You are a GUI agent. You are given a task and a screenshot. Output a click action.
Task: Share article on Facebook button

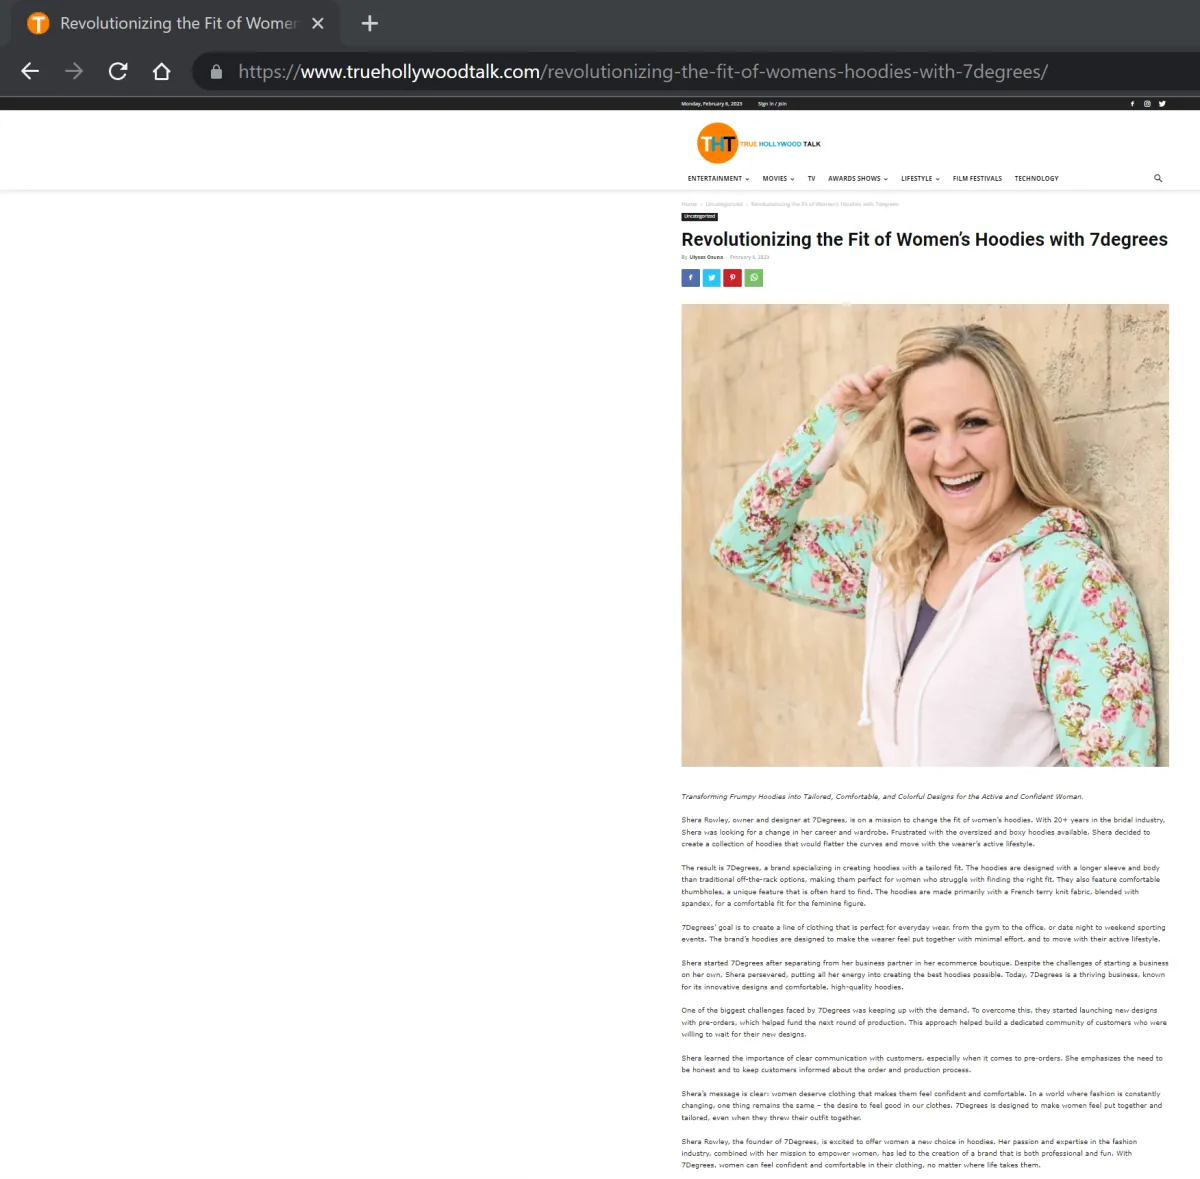[x=691, y=278]
